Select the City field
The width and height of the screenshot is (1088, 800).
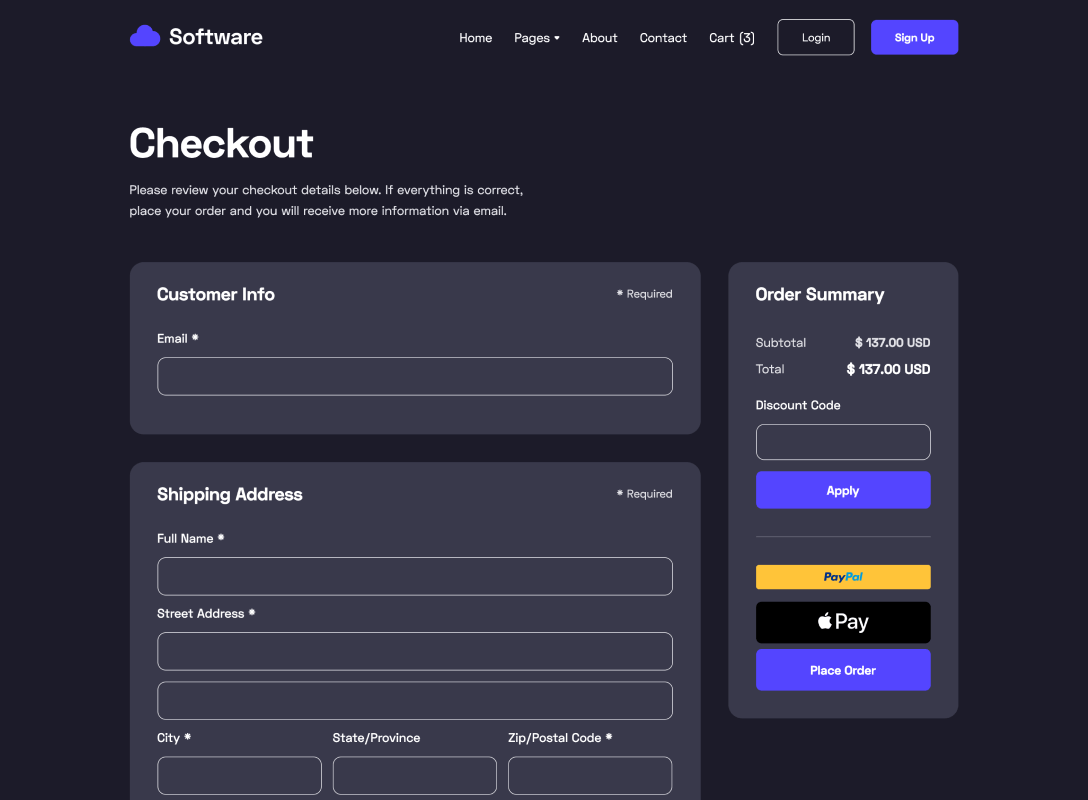pos(239,775)
